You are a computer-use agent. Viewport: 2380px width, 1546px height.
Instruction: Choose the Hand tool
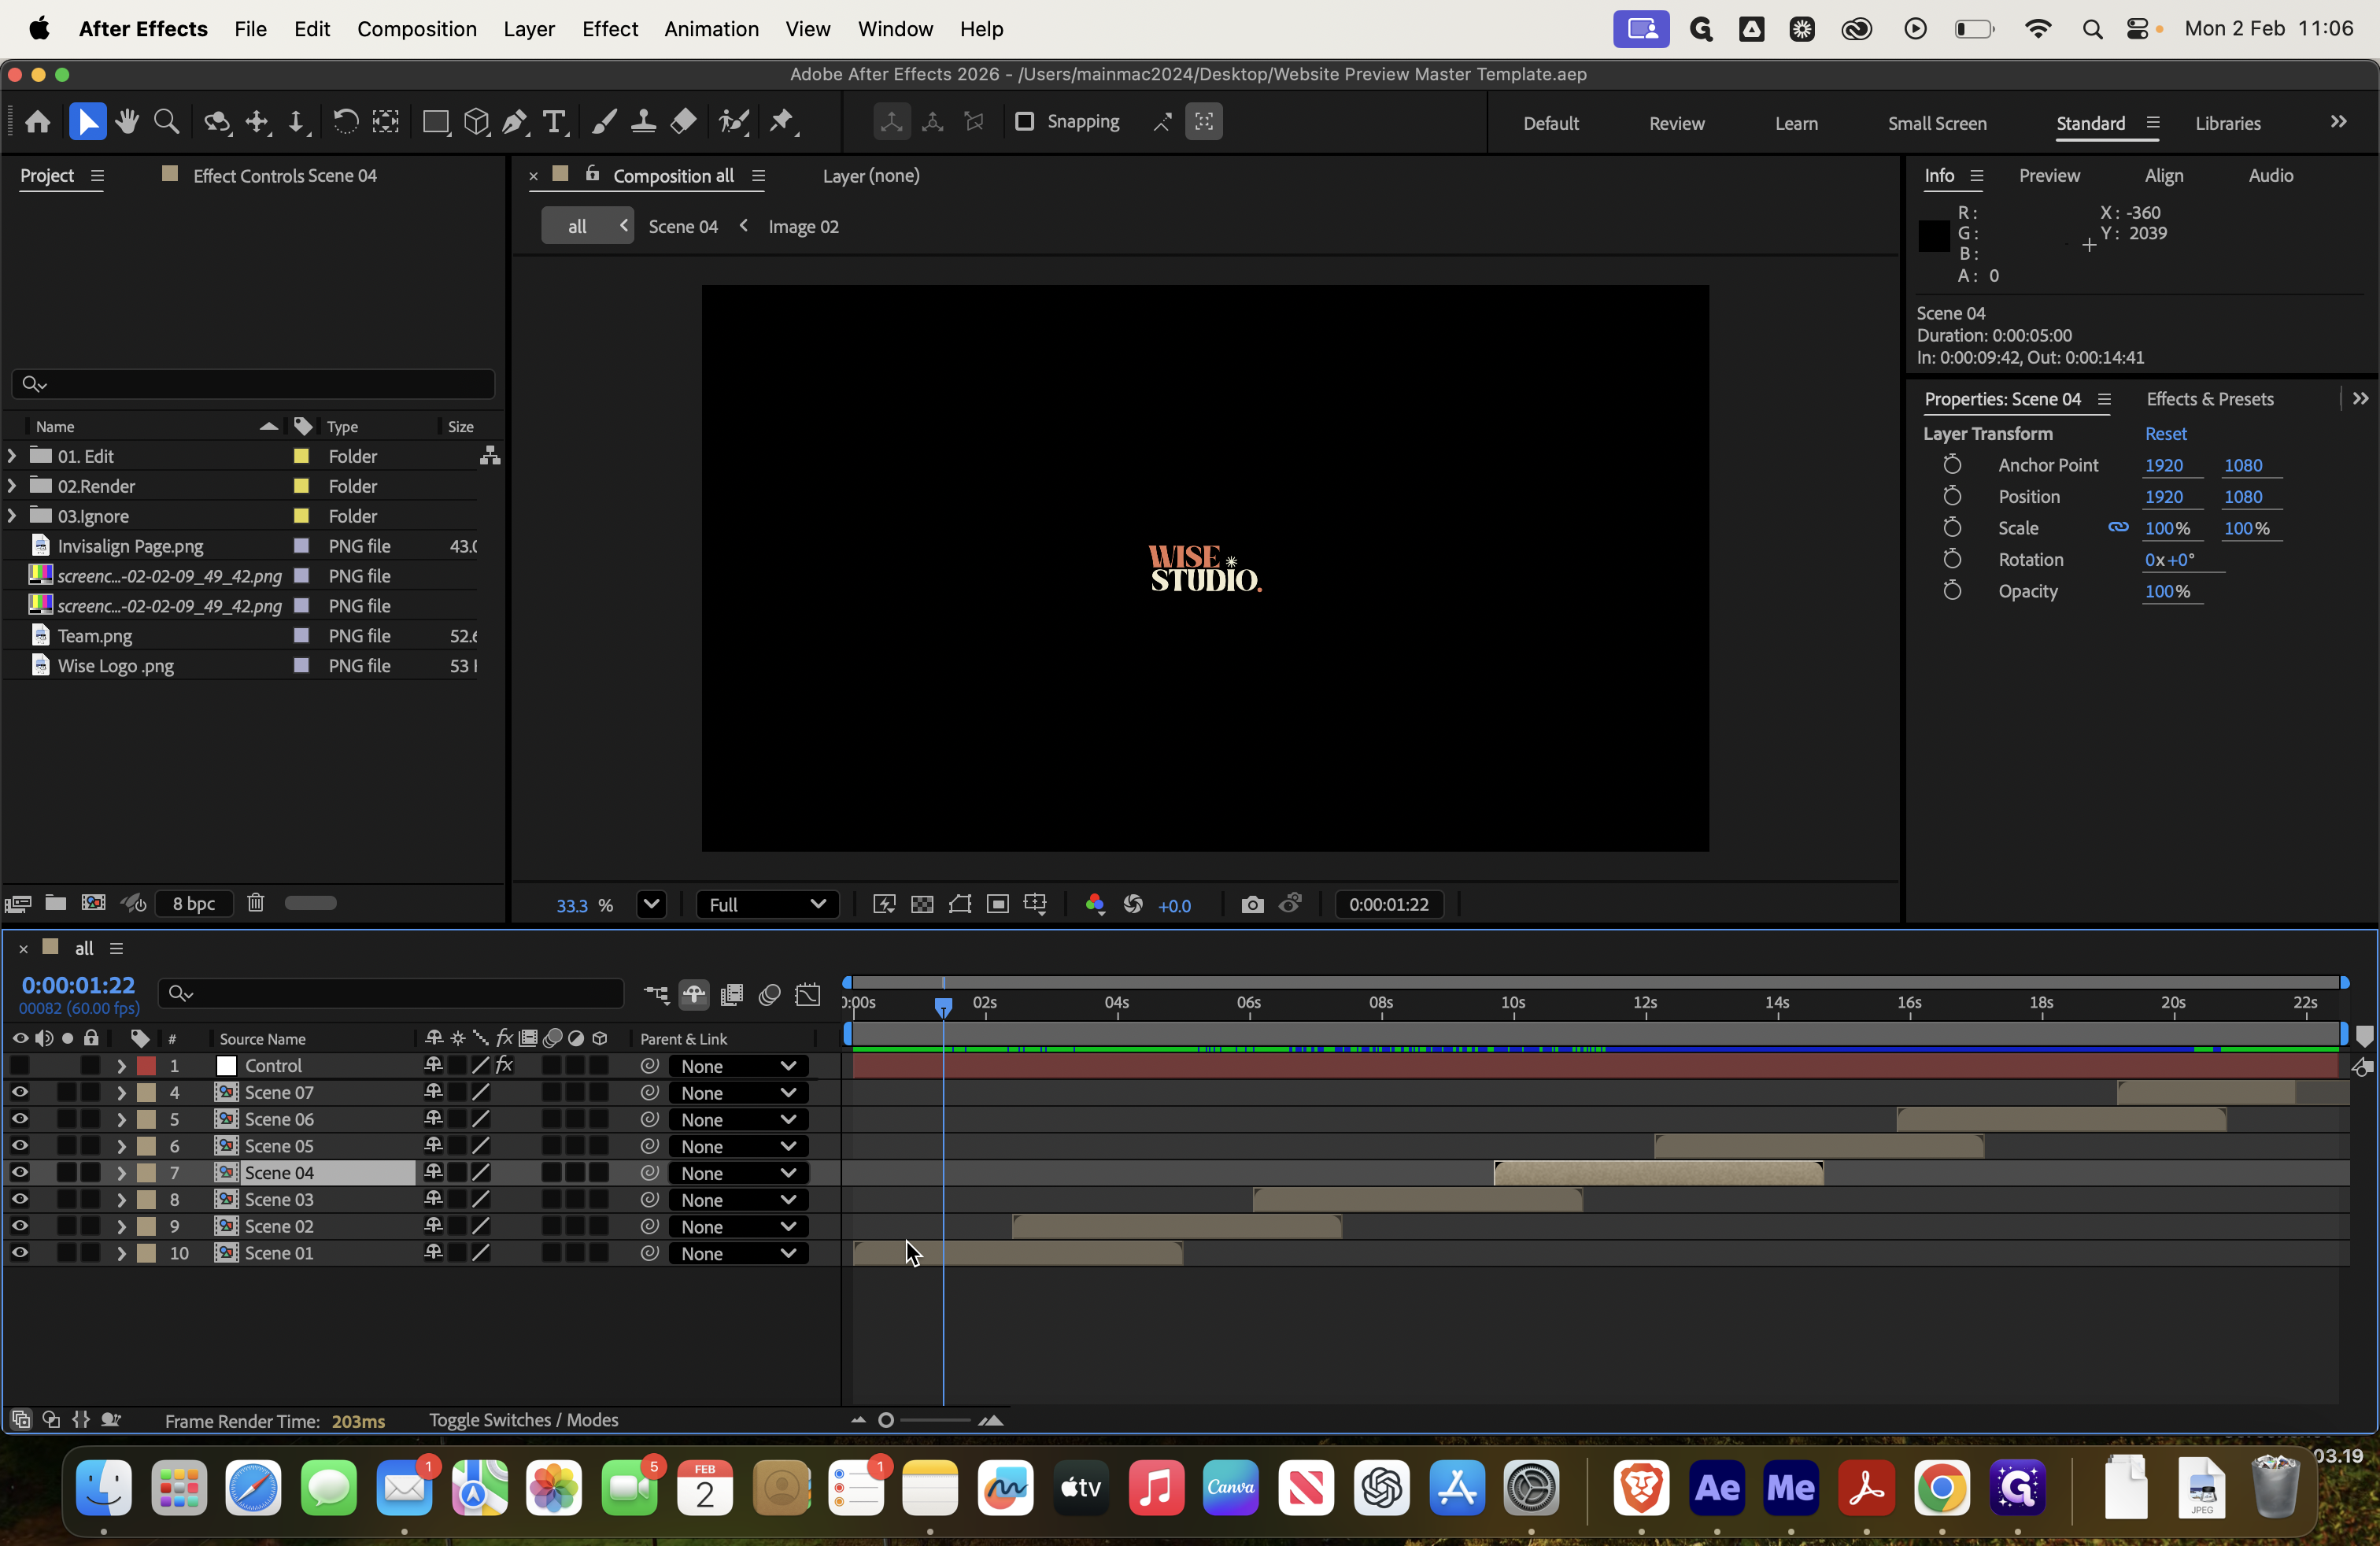(127, 122)
